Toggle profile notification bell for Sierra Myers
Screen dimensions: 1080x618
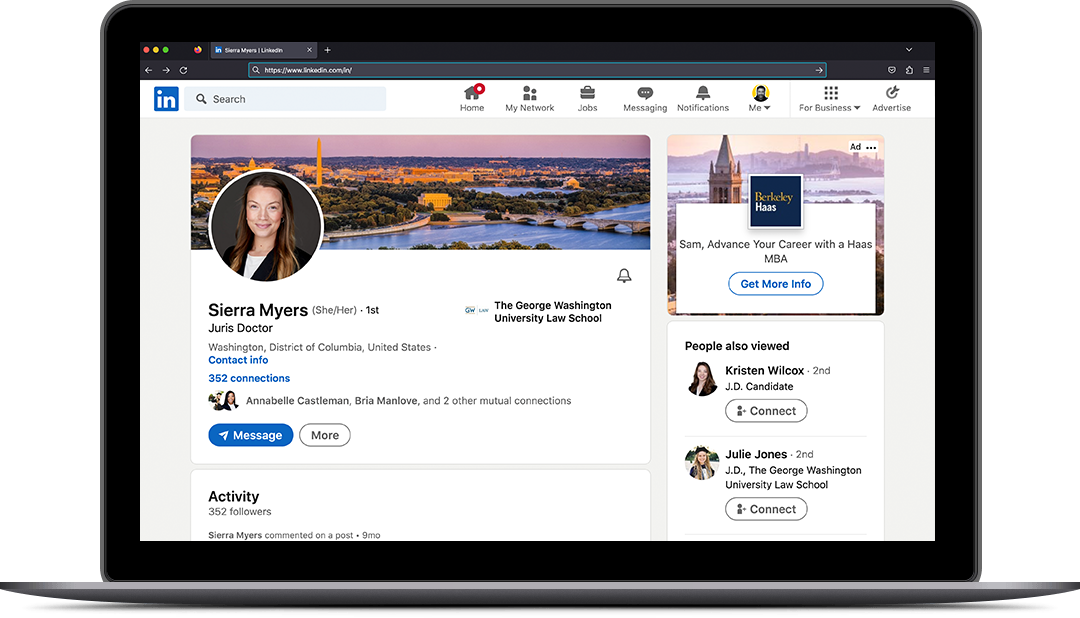pyautogui.click(x=624, y=276)
